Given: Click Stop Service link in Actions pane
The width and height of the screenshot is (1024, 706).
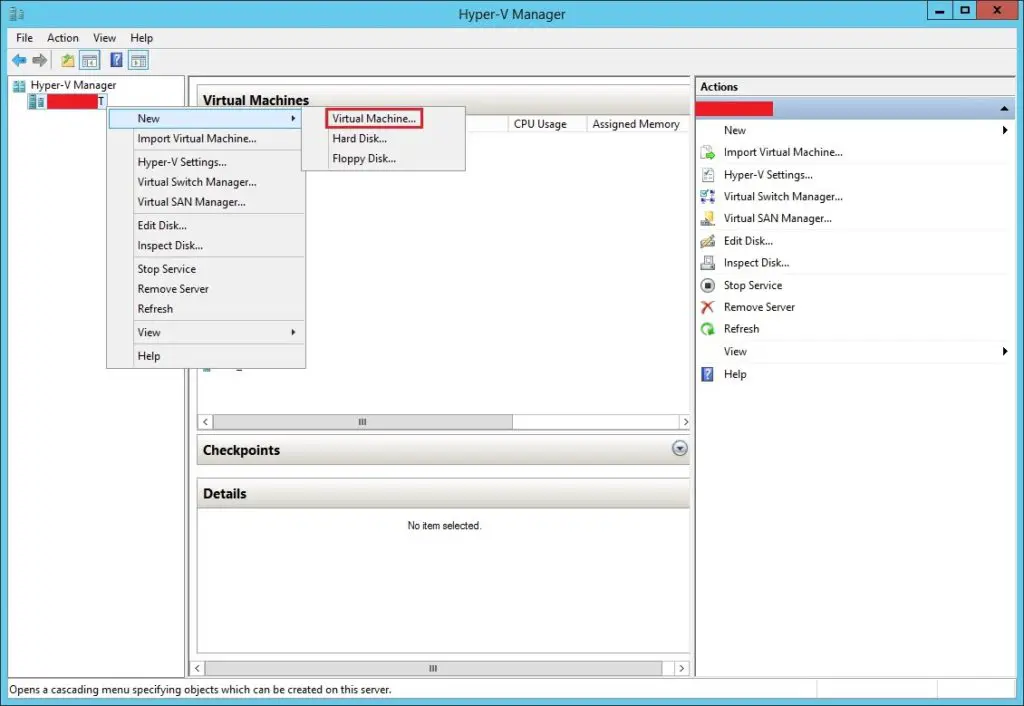Looking at the screenshot, I should click(753, 285).
